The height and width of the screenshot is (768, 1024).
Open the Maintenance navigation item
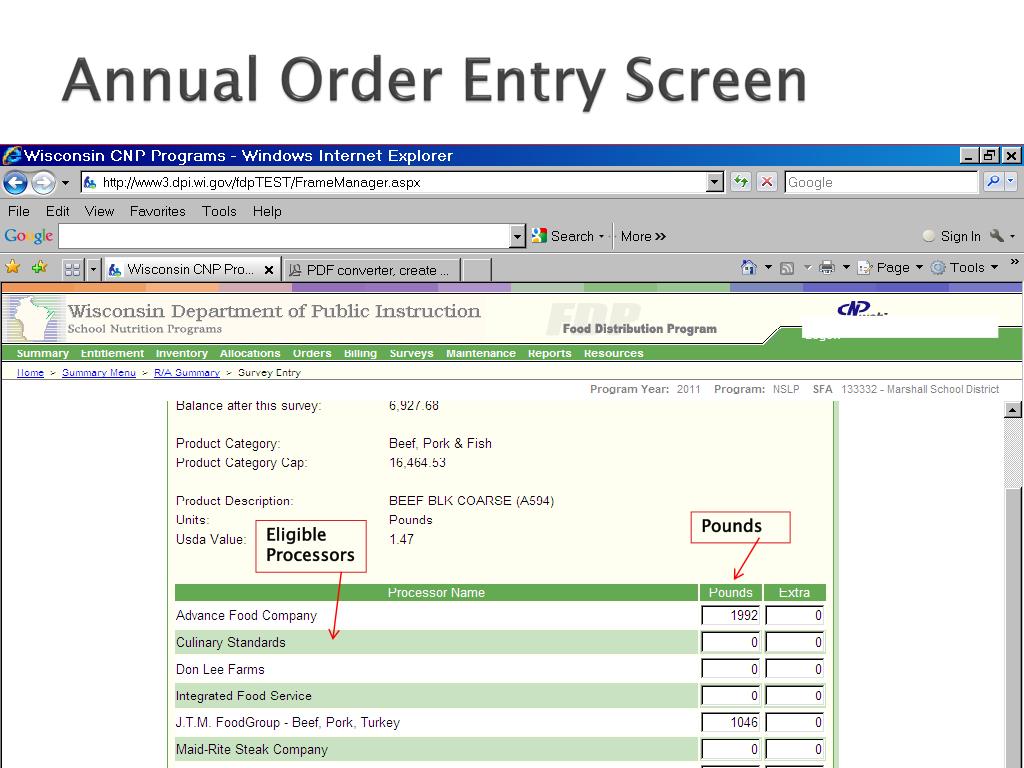pyautogui.click(x=481, y=353)
